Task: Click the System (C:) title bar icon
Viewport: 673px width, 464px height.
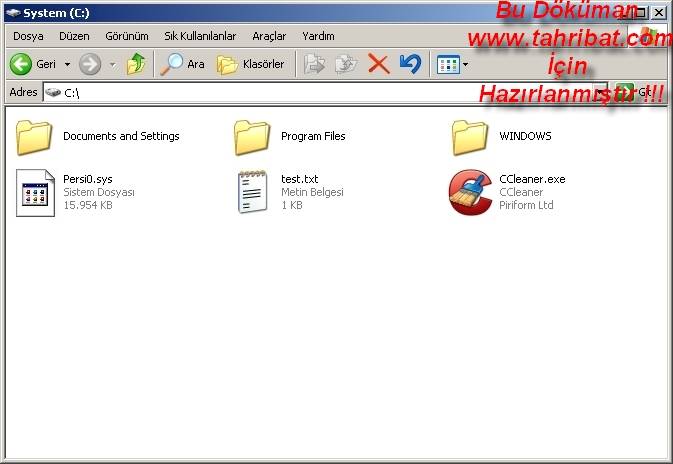Action: (13, 13)
